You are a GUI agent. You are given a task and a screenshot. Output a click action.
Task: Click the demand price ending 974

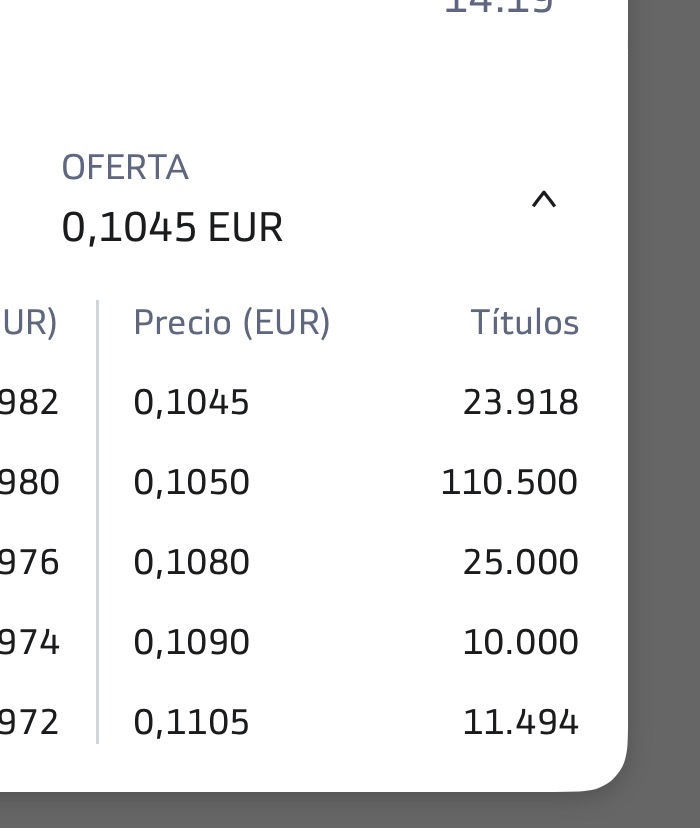coord(29,642)
